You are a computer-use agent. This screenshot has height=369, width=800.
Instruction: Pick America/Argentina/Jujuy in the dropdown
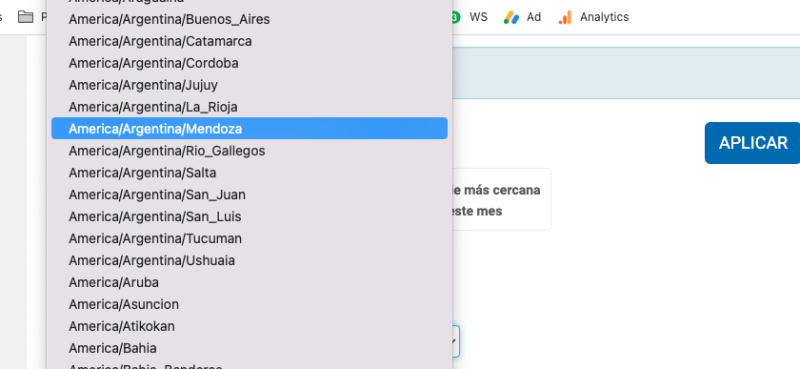coord(249,85)
